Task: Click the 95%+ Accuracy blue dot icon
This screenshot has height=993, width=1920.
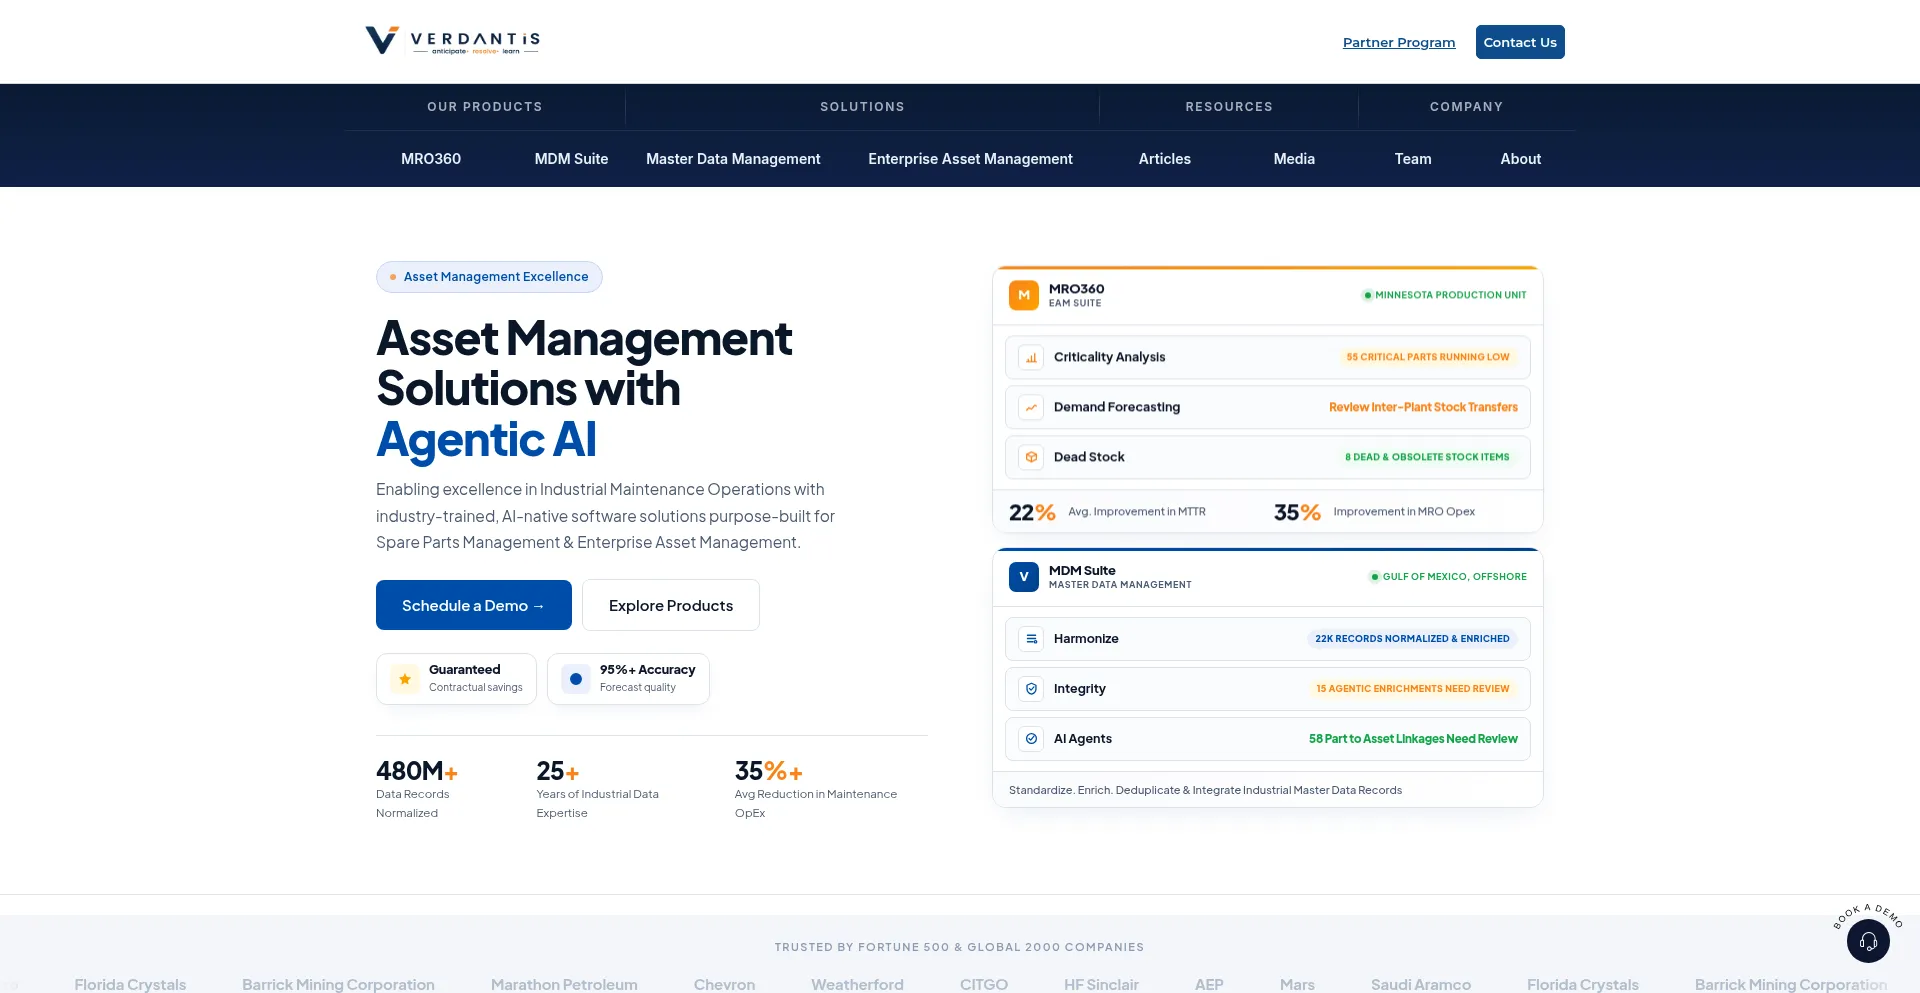Action: pyautogui.click(x=576, y=679)
